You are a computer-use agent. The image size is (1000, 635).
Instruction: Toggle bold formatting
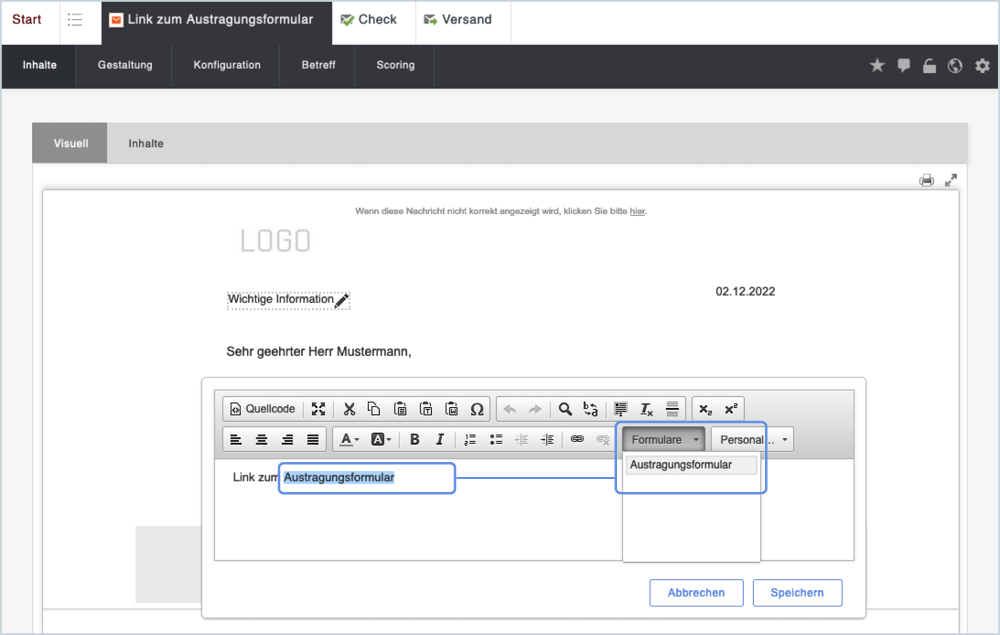coord(414,439)
